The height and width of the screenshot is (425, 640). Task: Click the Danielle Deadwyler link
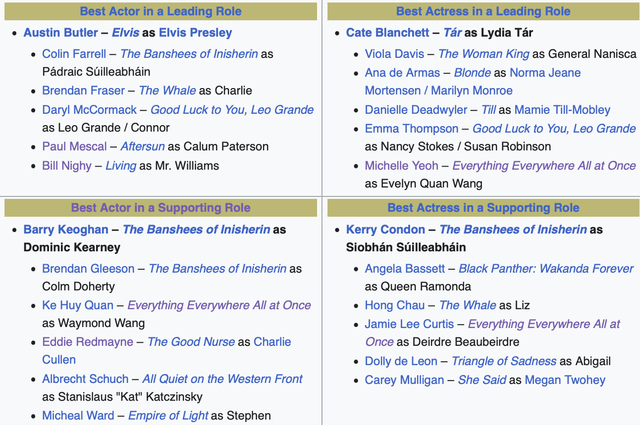[416, 110]
